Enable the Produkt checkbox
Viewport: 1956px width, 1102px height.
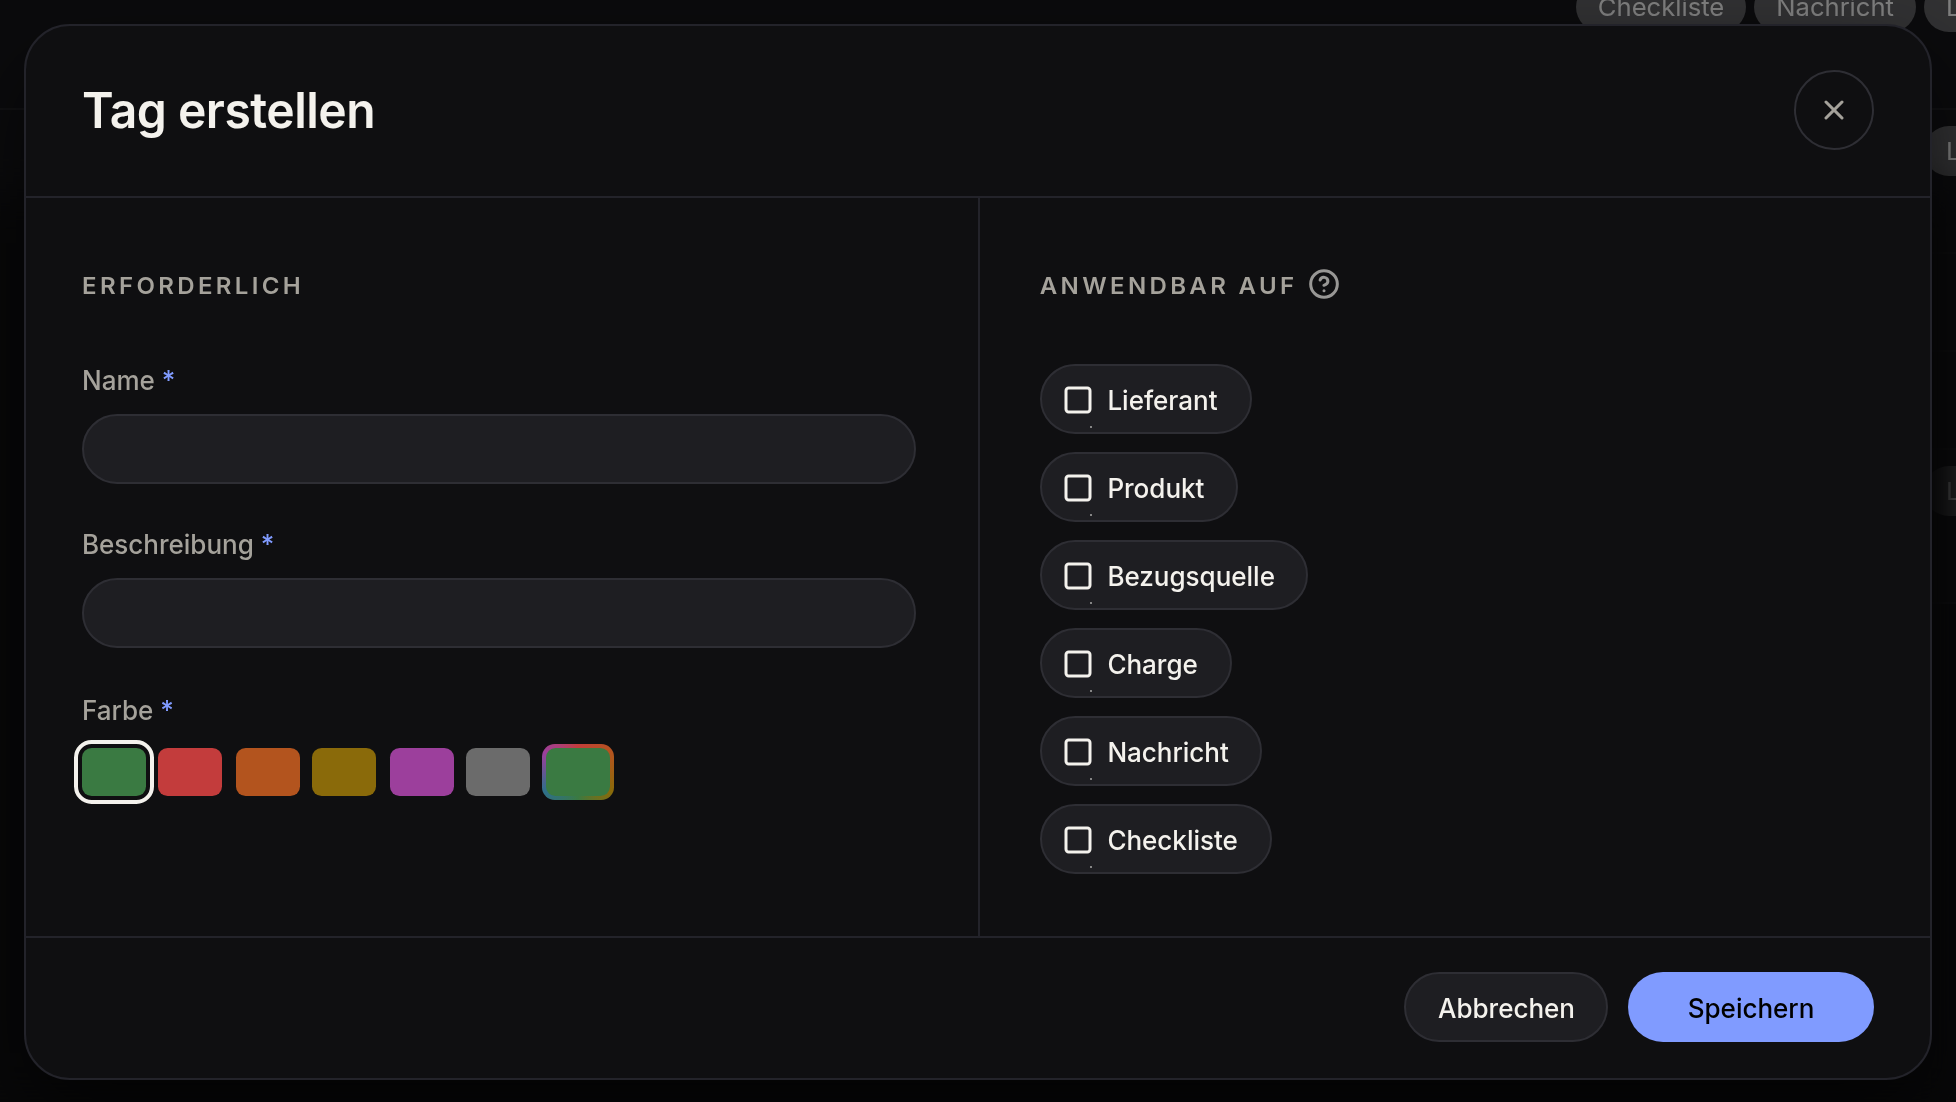1077,488
